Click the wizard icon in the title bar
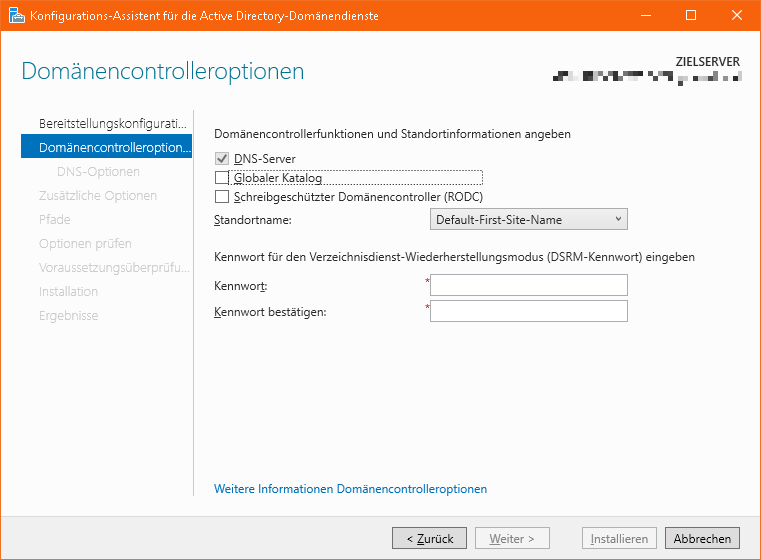Screen dimensions: 761x560 click(x=15, y=16)
